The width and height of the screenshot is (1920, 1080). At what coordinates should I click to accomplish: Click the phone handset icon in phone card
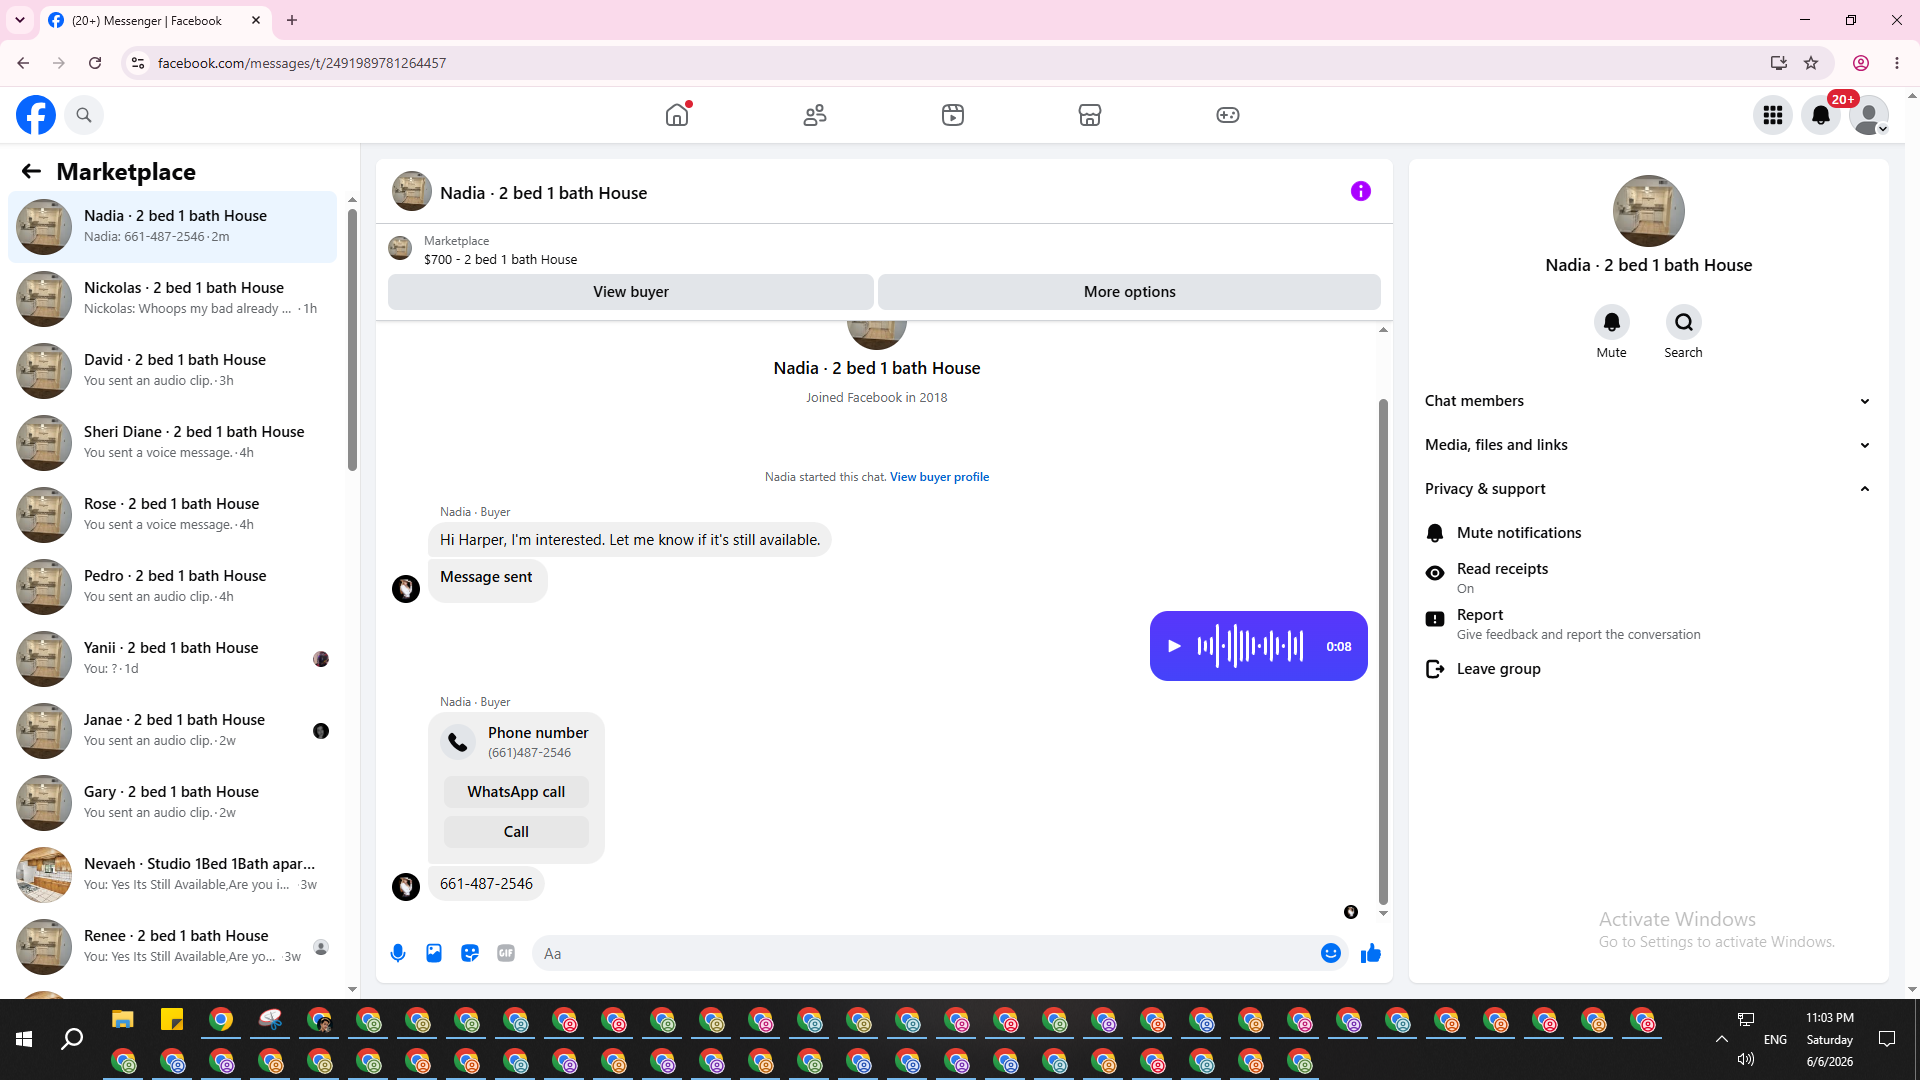point(458,742)
